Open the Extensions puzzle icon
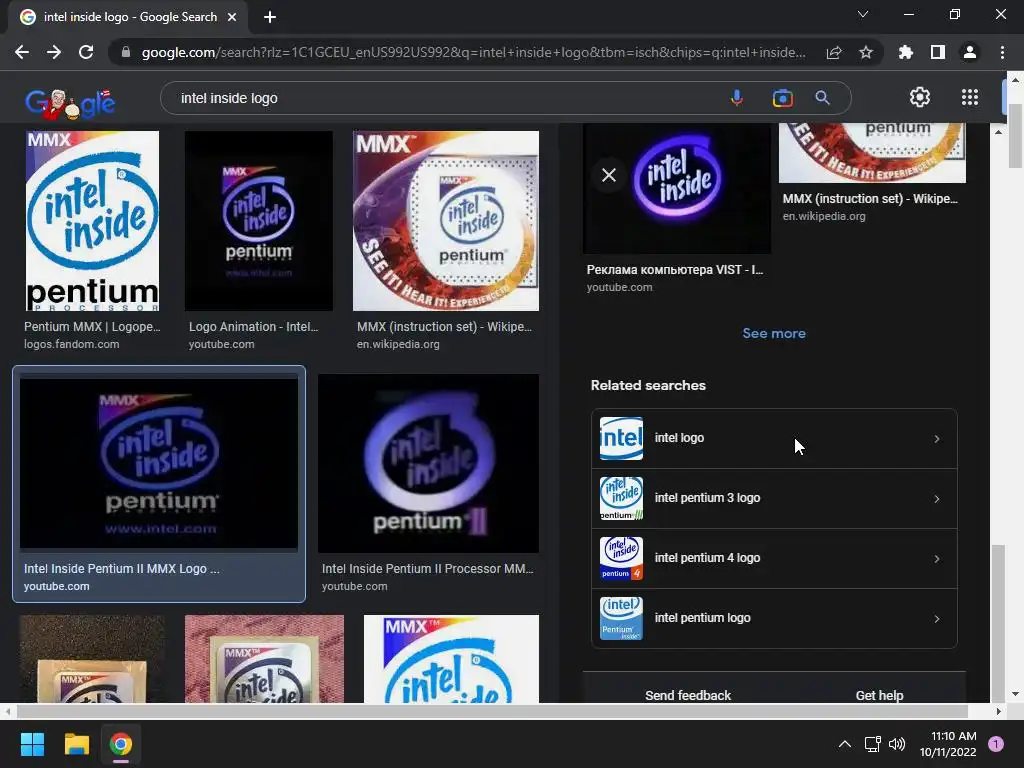 point(906,52)
